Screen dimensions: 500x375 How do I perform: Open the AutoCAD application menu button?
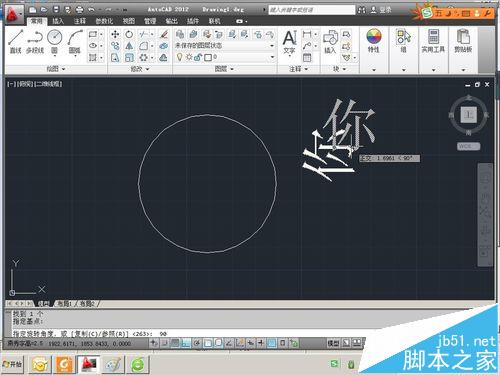[14, 14]
